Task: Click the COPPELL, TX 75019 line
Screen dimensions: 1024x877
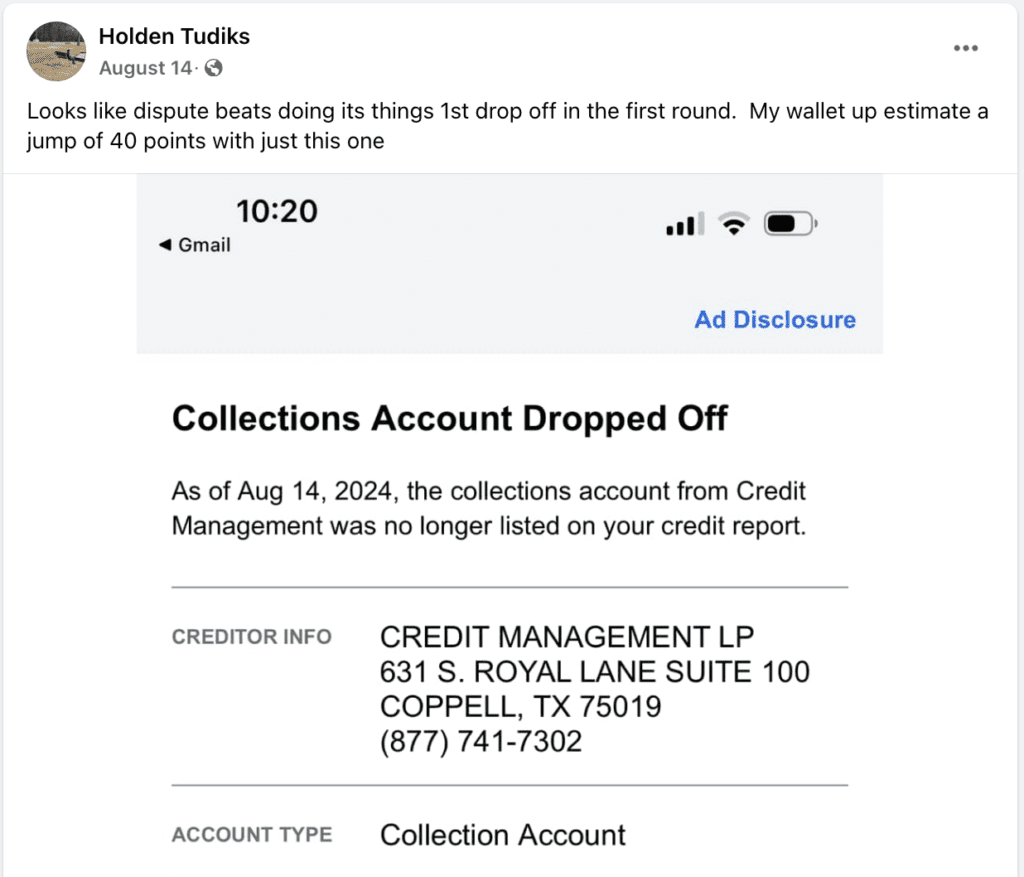Action: coord(520,707)
